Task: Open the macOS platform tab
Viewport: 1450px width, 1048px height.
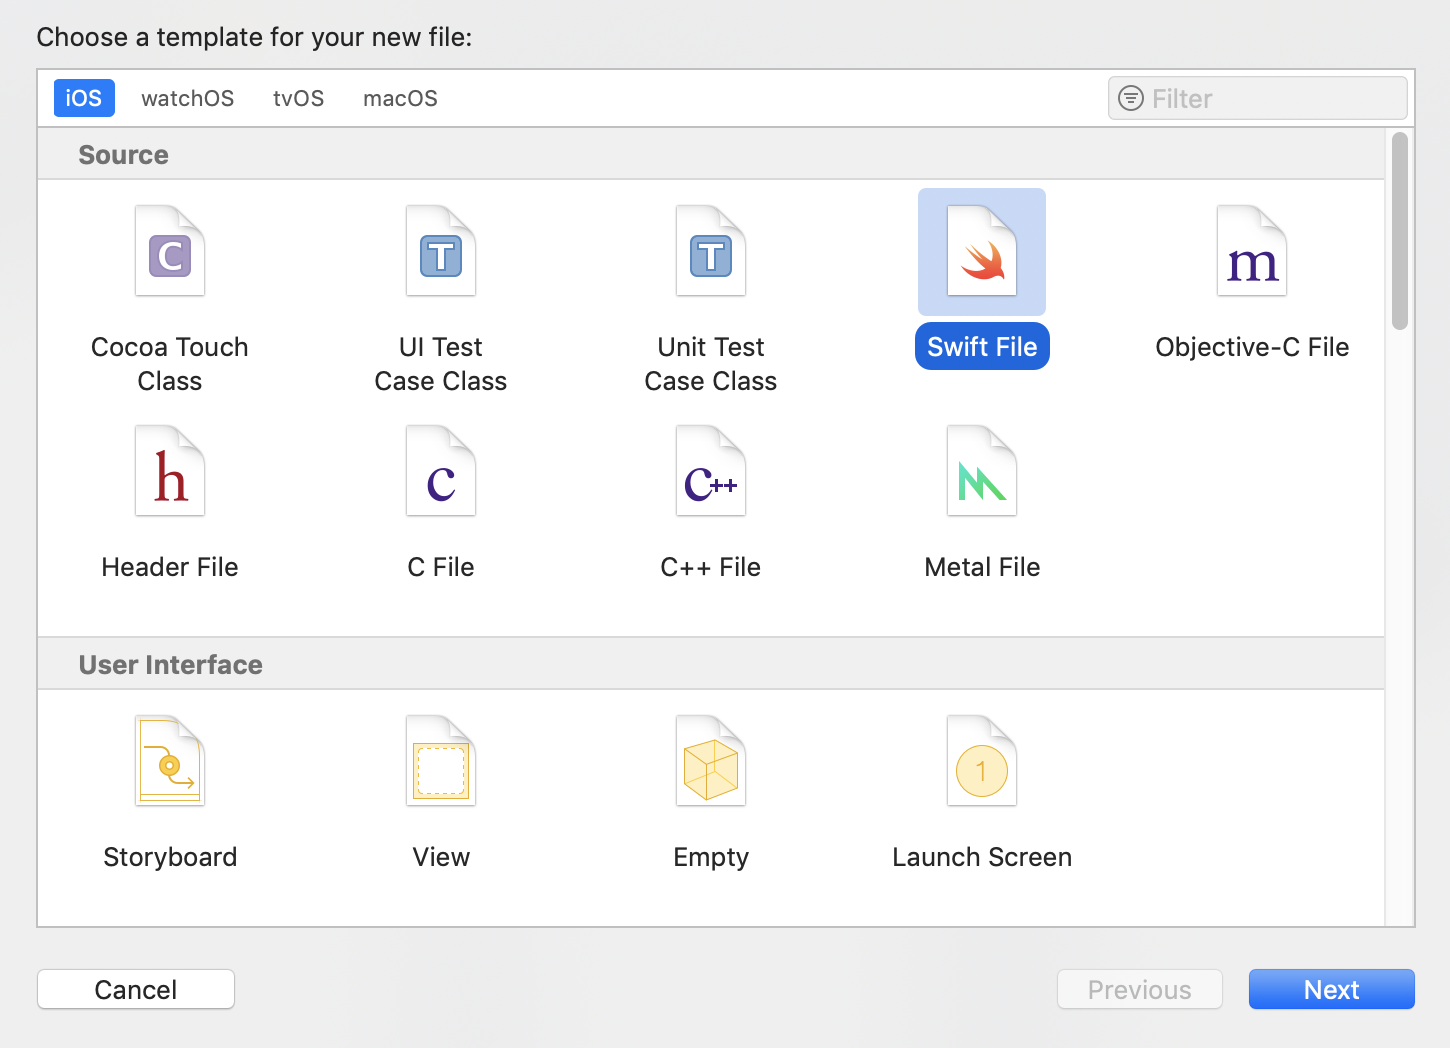Action: pyautogui.click(x=400, y=98)
